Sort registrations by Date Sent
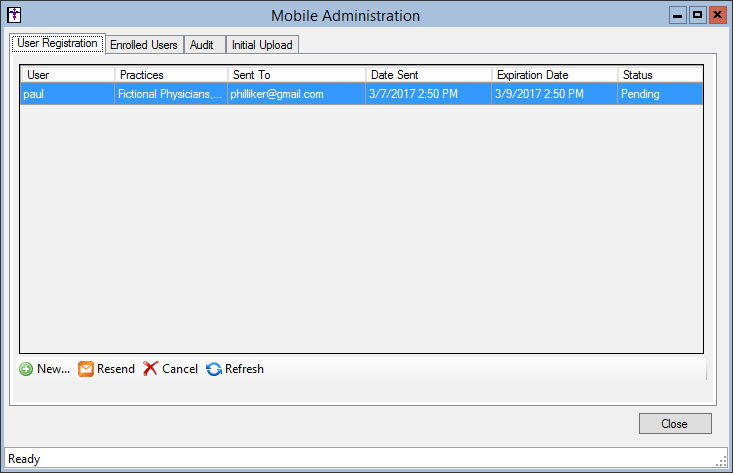Image resolution: width=733 pixels, height=473 pixels. [428, 75]
